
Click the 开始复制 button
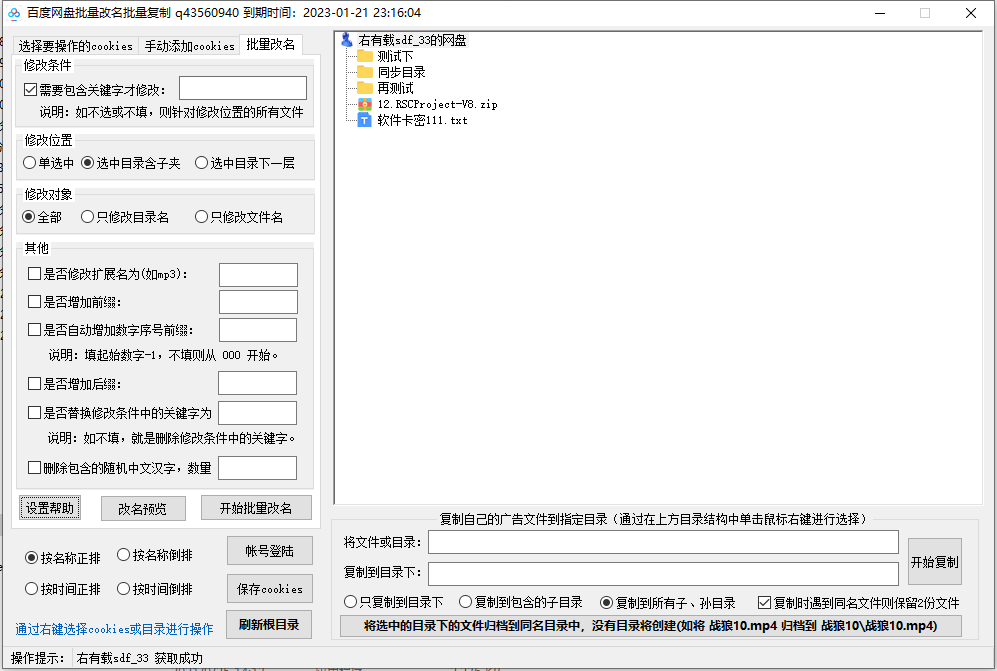coord(935,562)
